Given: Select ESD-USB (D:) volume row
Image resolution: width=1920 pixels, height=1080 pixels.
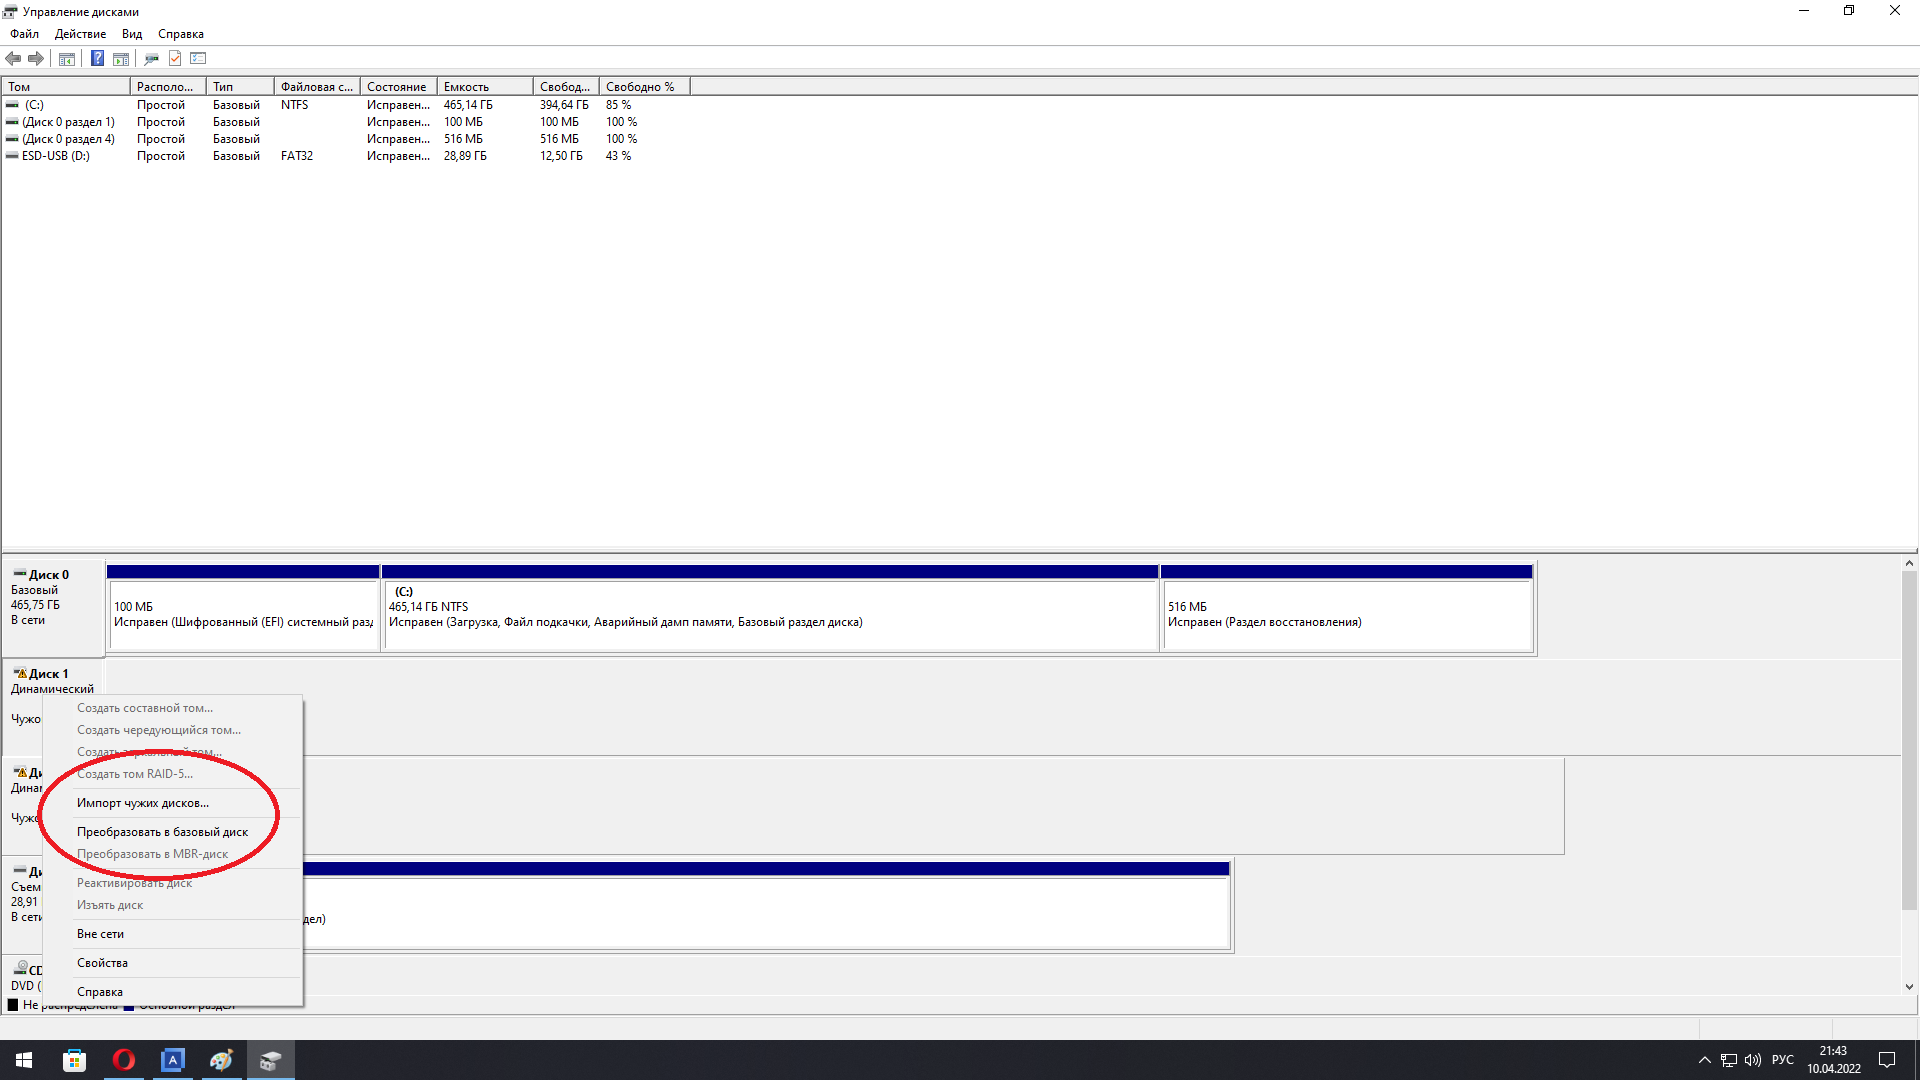Looking at the screenshot, I should point(56,156).
